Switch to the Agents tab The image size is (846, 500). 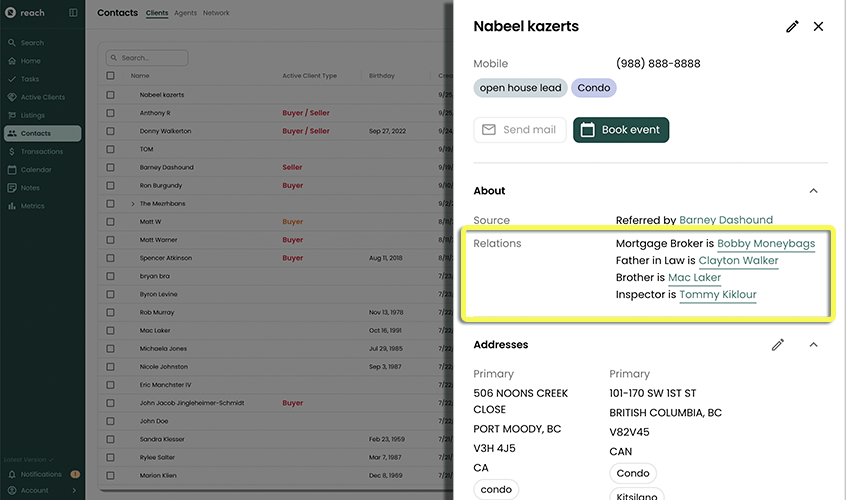point(185,14)
